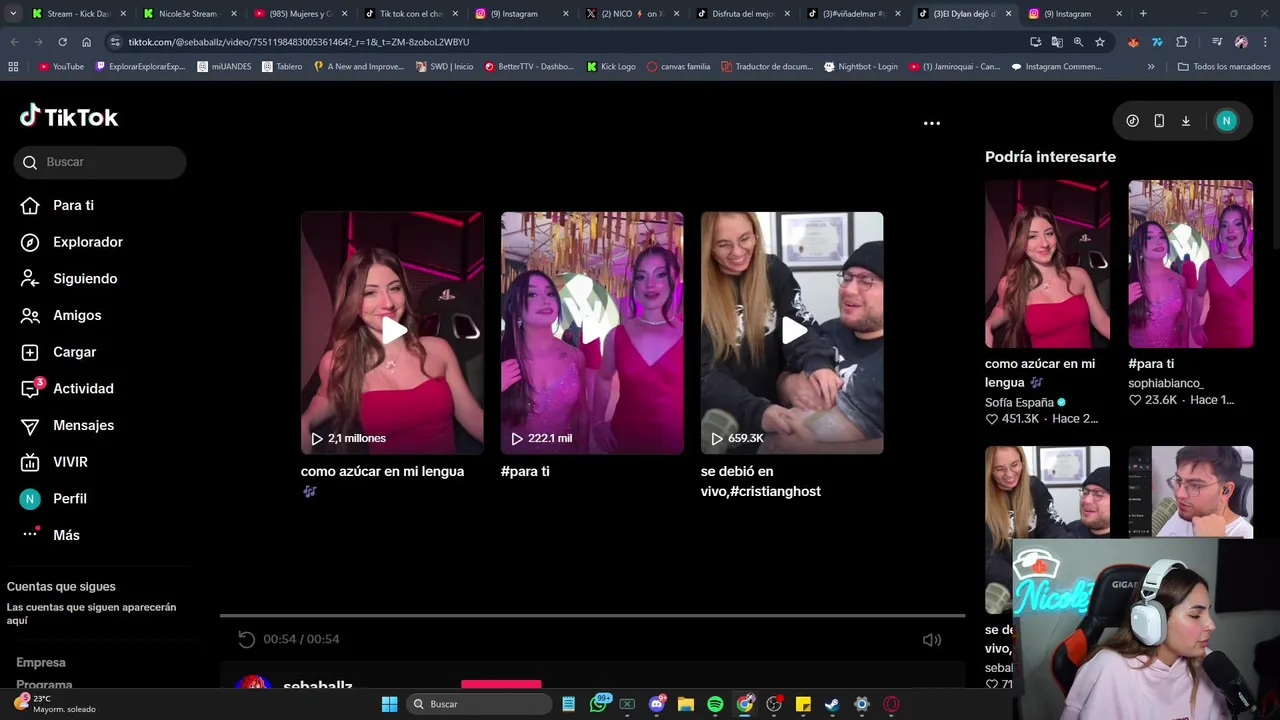Click the sebaballz username below the video
This screenshot has width=1280, height=720.
318,685
